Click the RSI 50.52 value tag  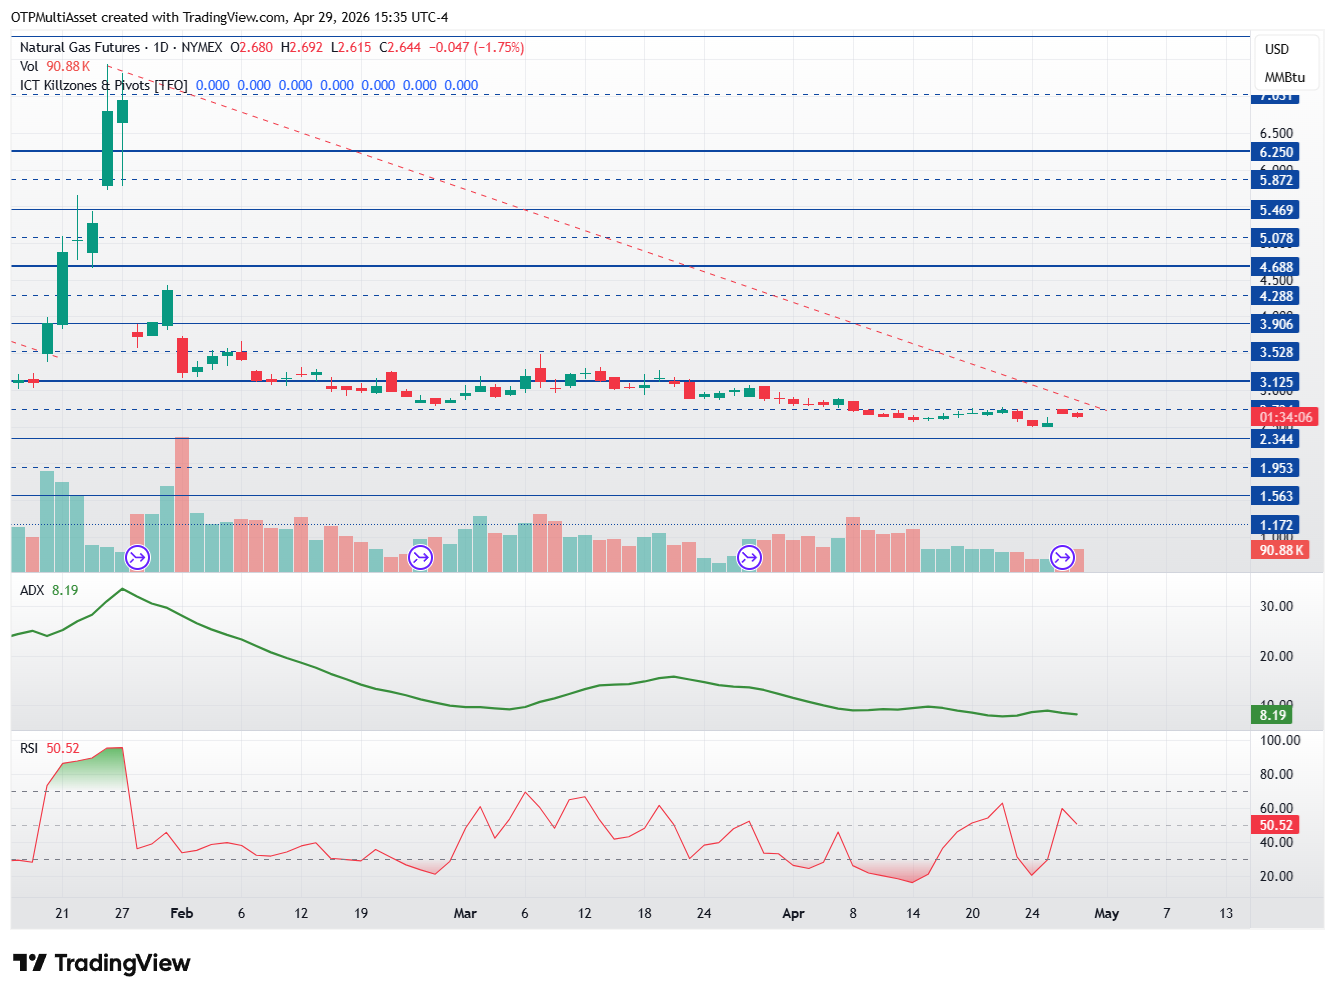[1276, 825]
